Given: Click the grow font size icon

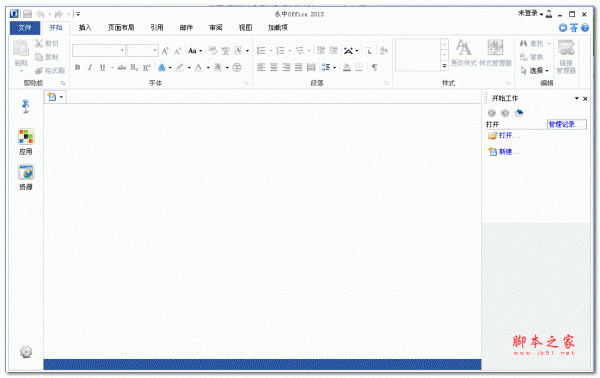Looking at the screenshot, I should [165, 51].
